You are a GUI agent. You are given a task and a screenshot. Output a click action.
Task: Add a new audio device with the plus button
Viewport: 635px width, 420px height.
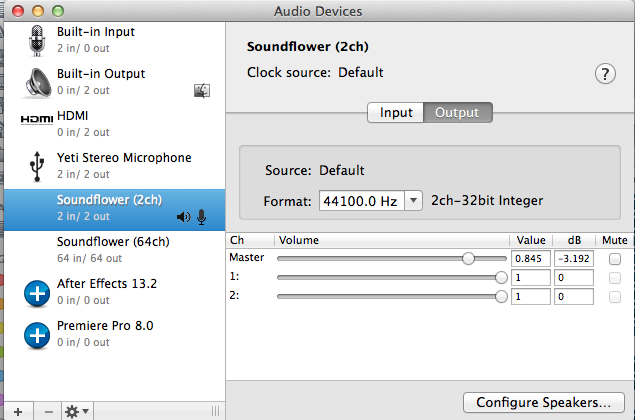(18, 411)
